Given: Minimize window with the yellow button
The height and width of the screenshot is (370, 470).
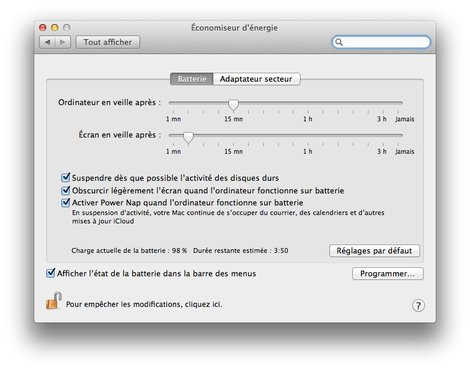Looking at the screenshot, I should (x=55, y=27).
